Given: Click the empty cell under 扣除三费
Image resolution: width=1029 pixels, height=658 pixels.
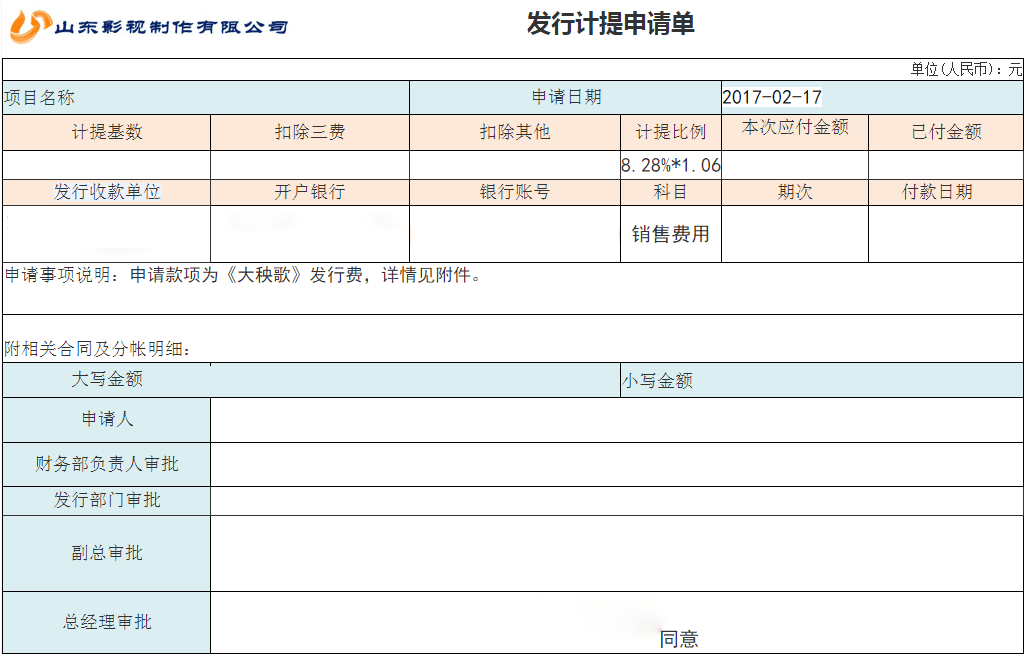Looking at the screenshot, I should [x=310, y=165].
